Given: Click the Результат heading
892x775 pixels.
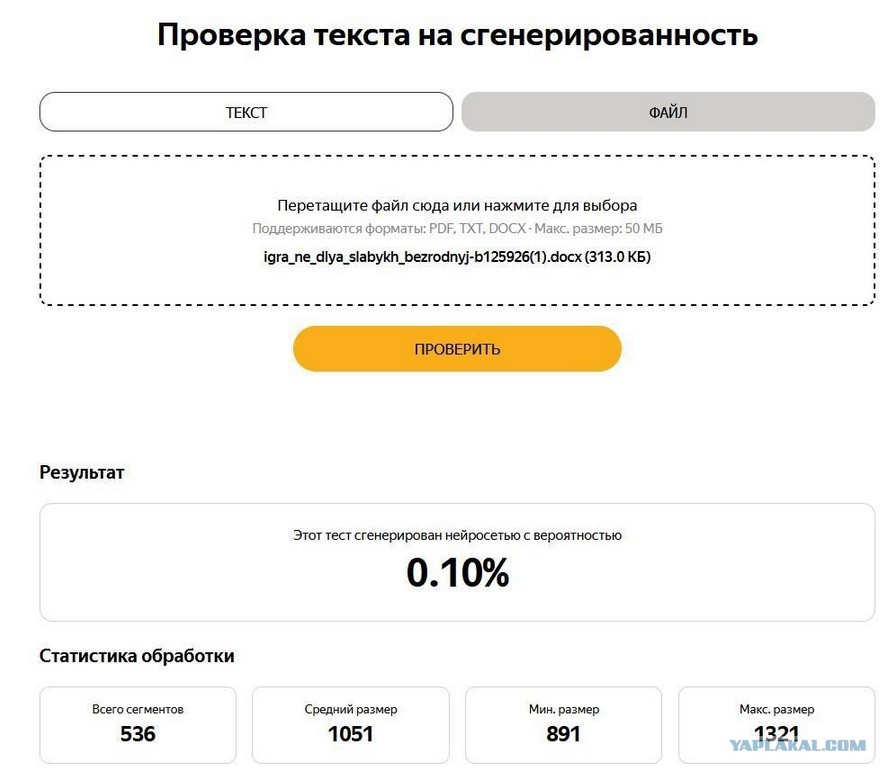Looking at the screenshot, I should (x=81, y=472).
